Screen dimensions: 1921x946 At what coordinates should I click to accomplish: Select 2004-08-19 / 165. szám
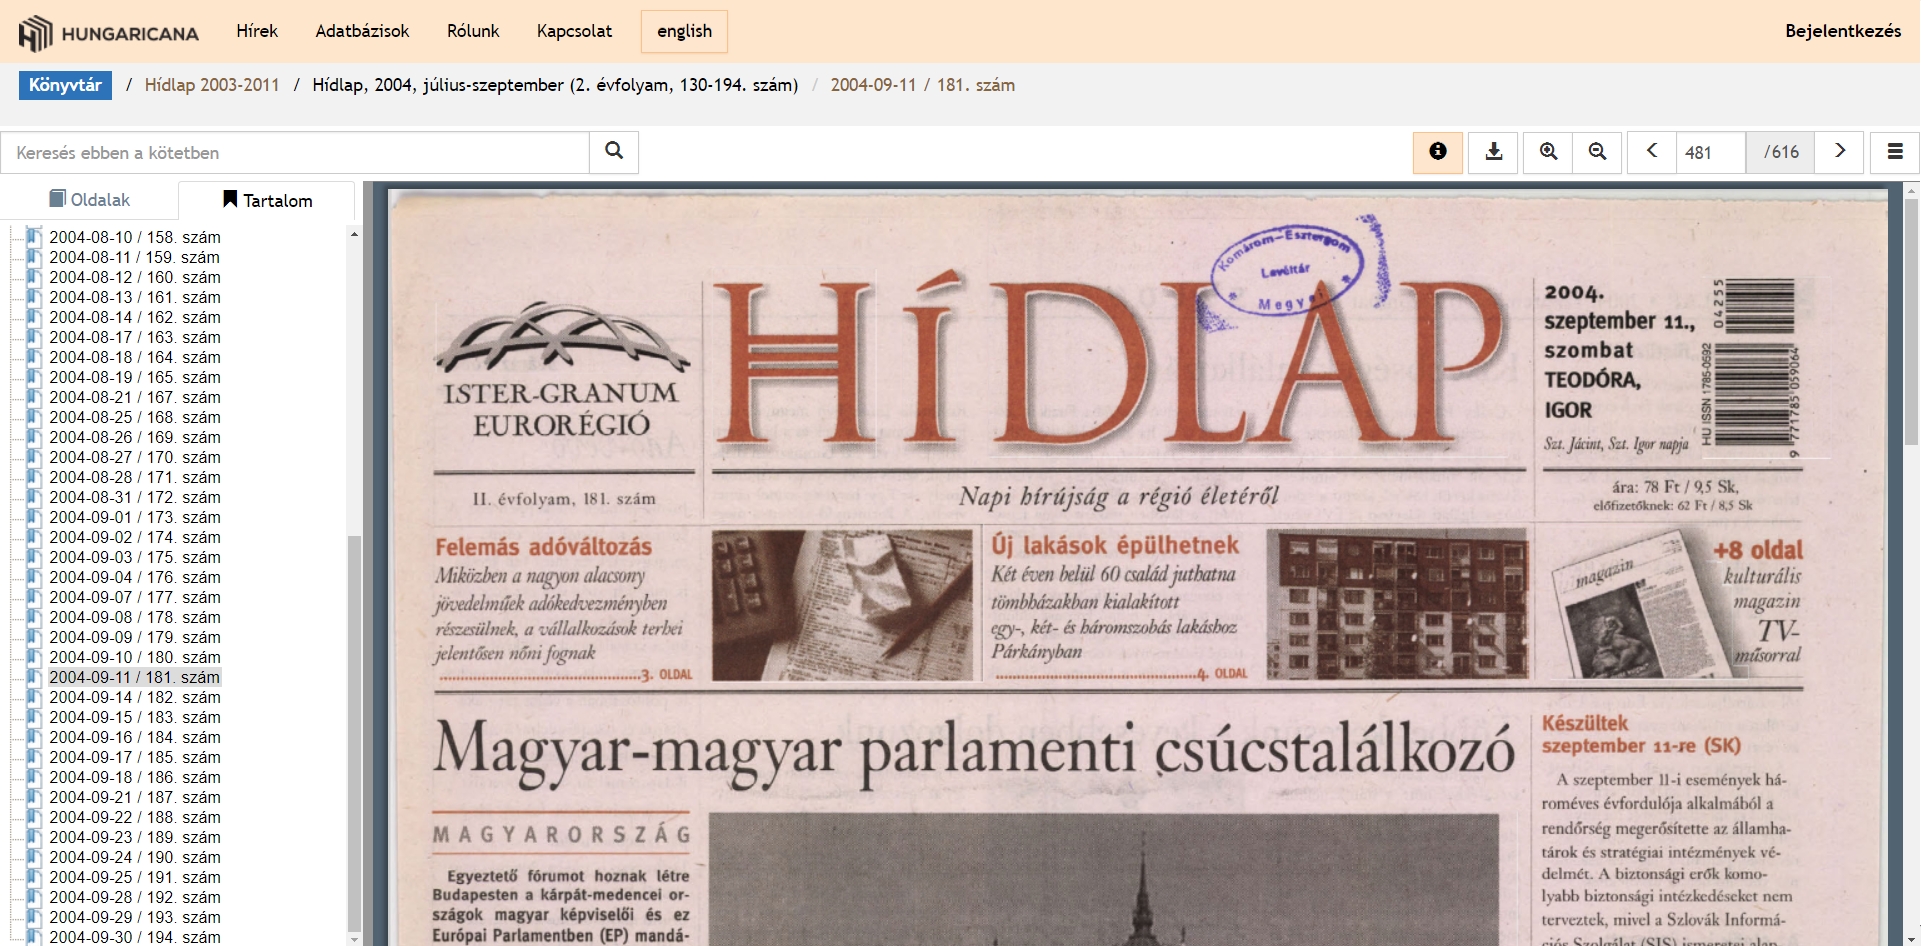pos(135,377)
